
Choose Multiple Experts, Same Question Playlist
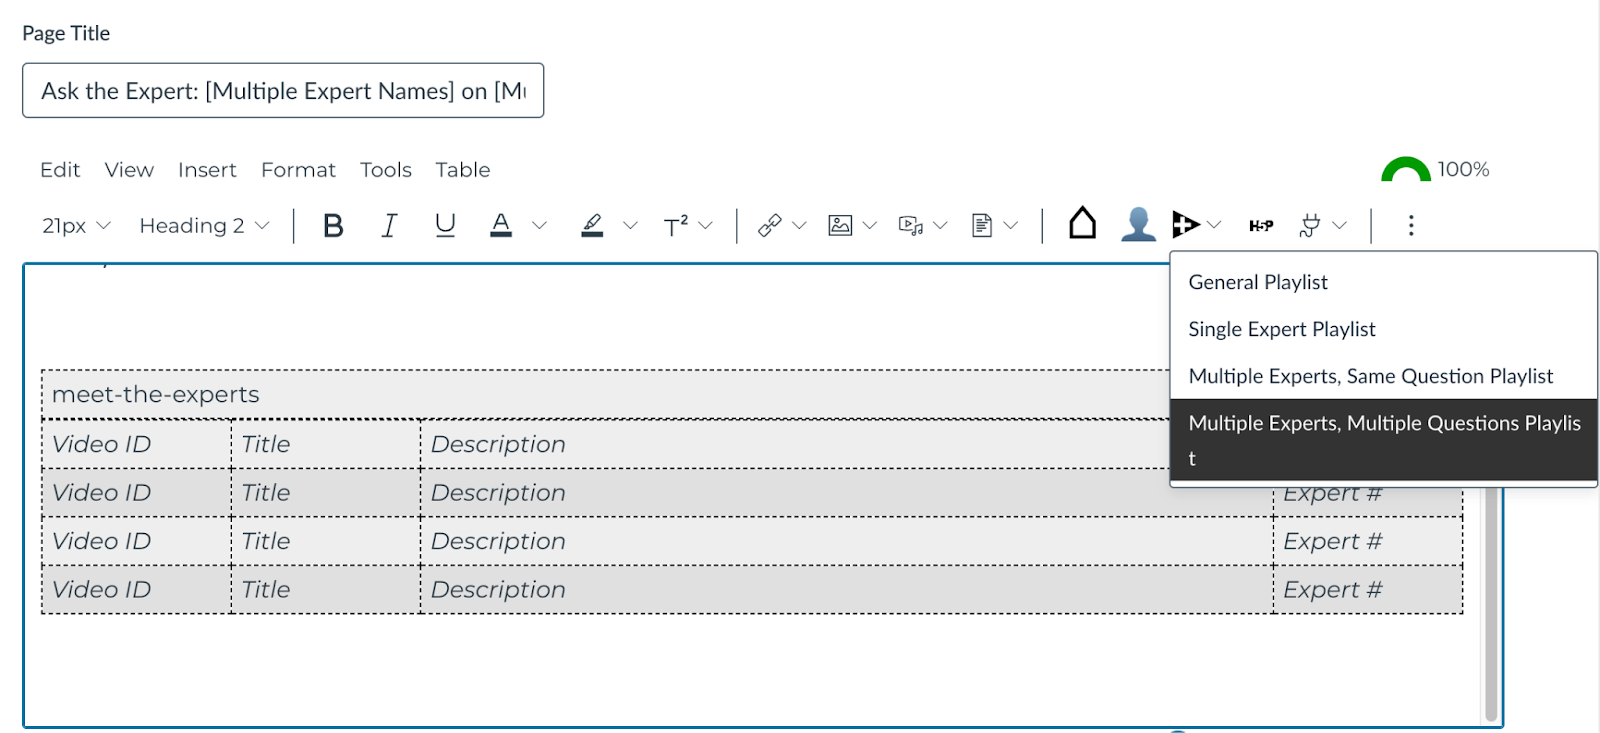1383,376
